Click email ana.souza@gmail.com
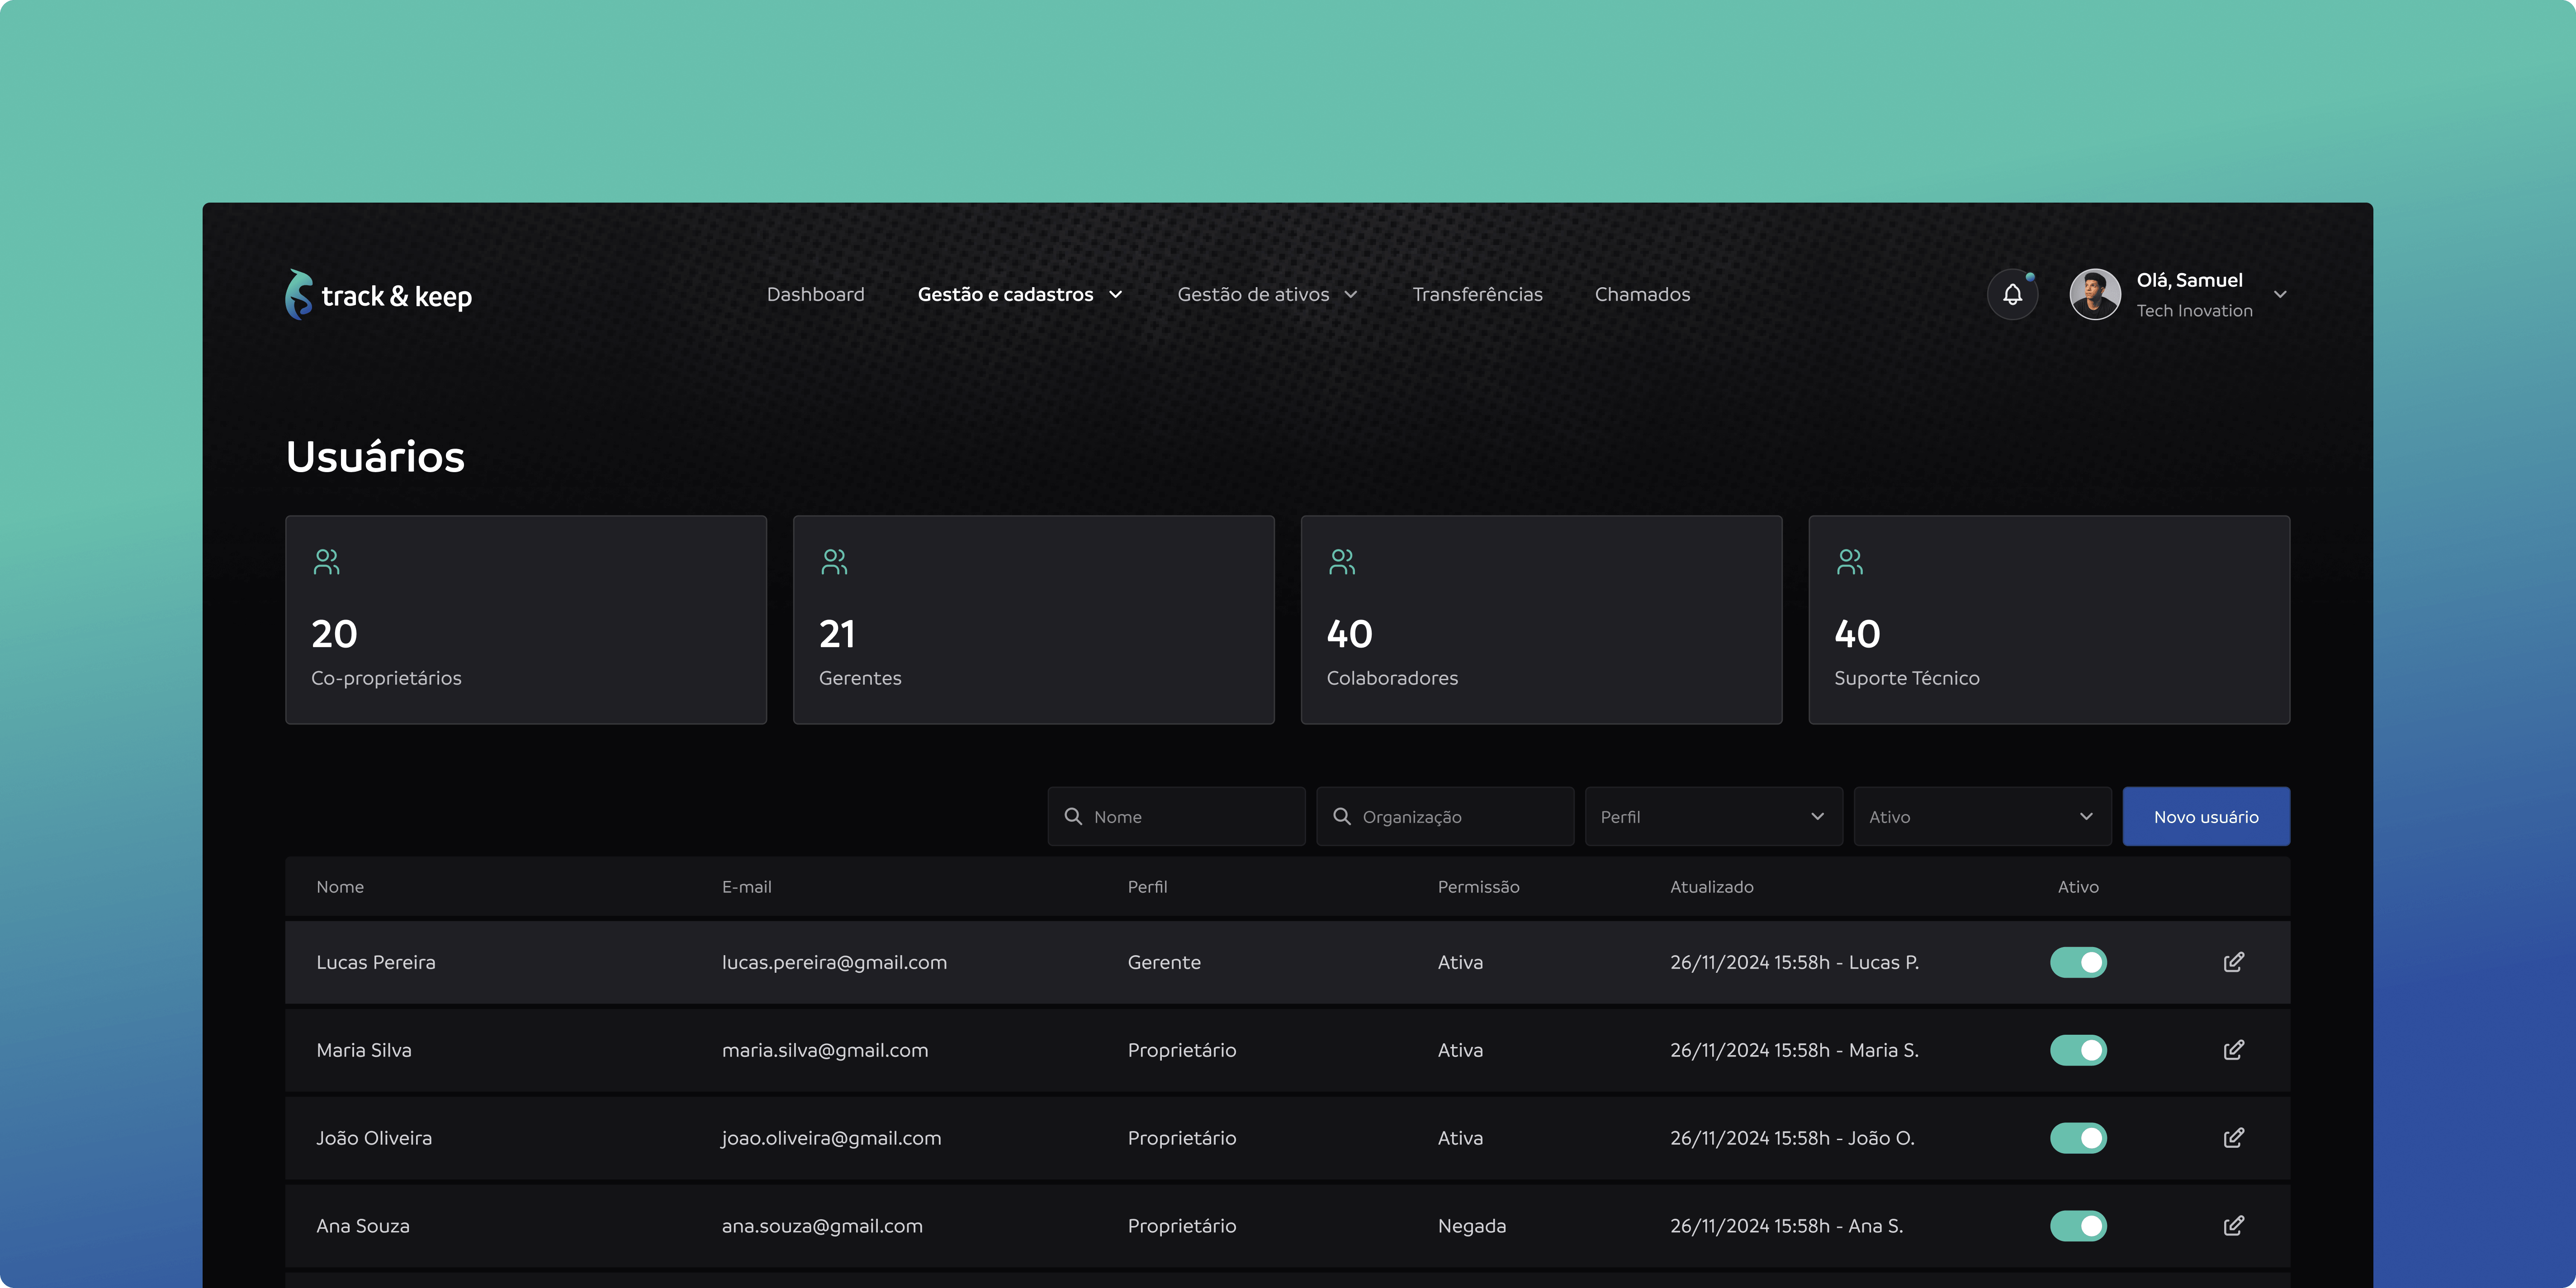Image resolution: width=2576 pixels, height=1288 pixels. tap(822, 1226)
